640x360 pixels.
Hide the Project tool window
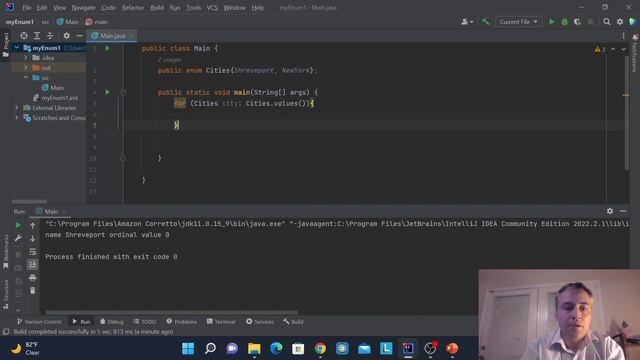pos(80,36)
